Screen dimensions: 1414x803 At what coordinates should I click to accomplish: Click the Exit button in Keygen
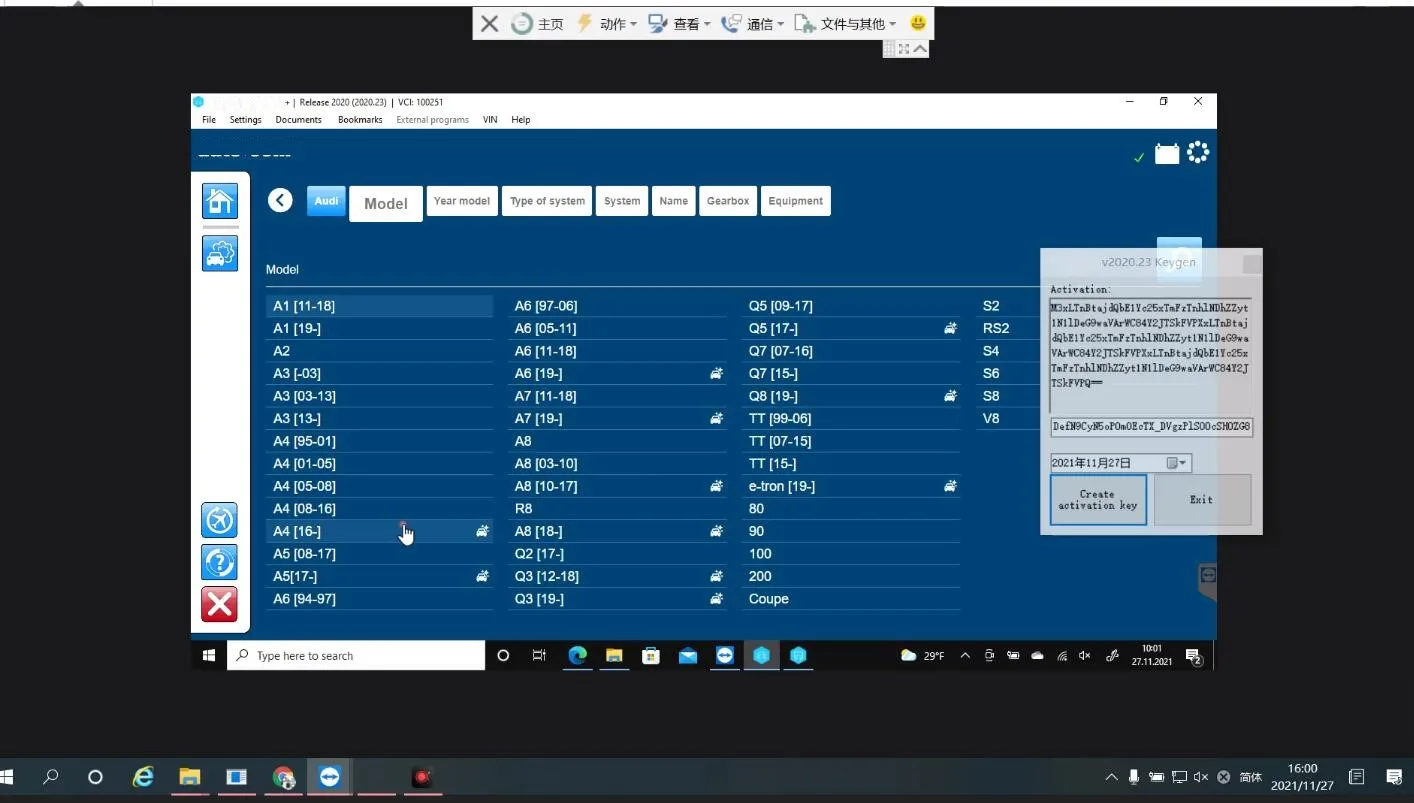click(1202, 500)
